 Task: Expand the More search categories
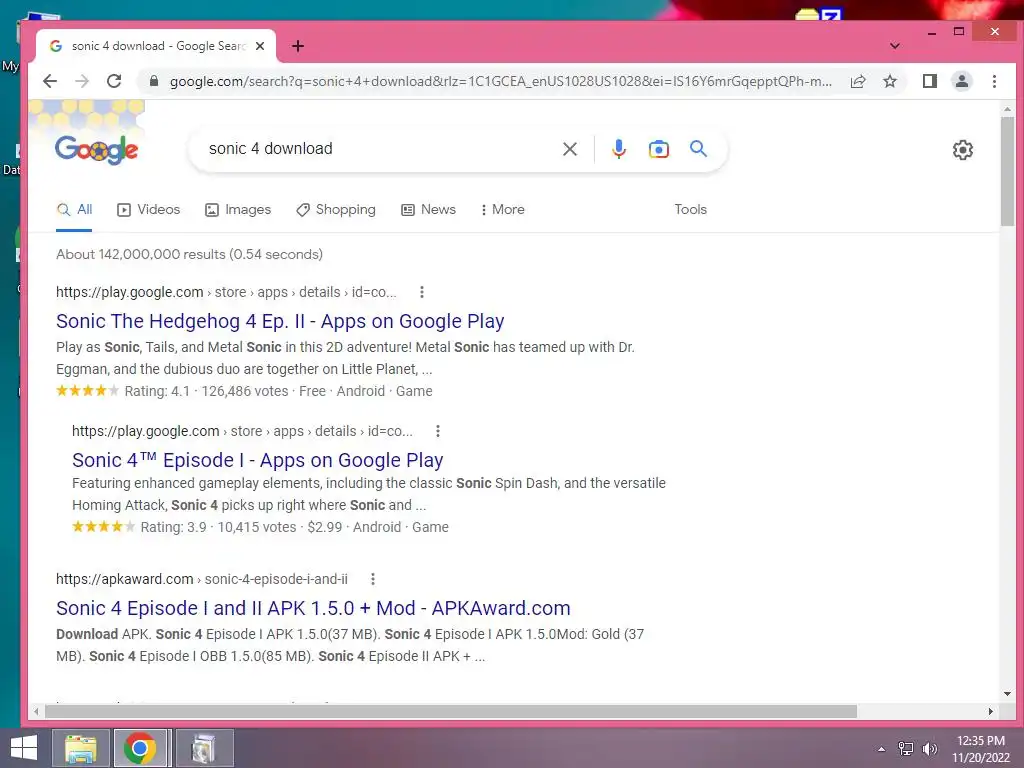coord(502,210)
